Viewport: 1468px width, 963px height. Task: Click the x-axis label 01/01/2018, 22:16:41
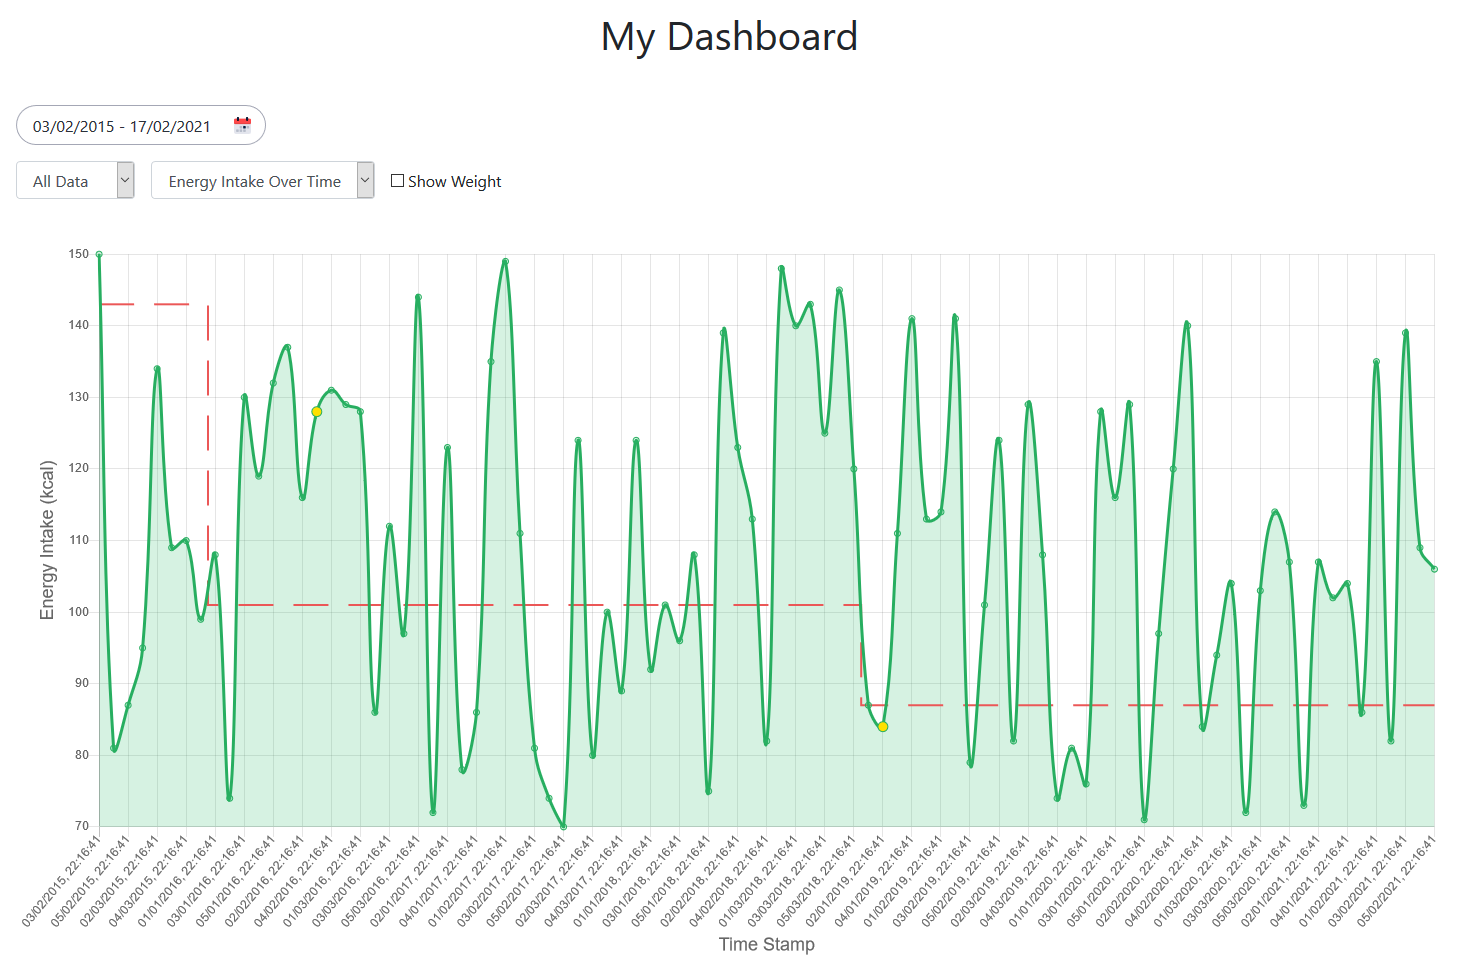613,881
